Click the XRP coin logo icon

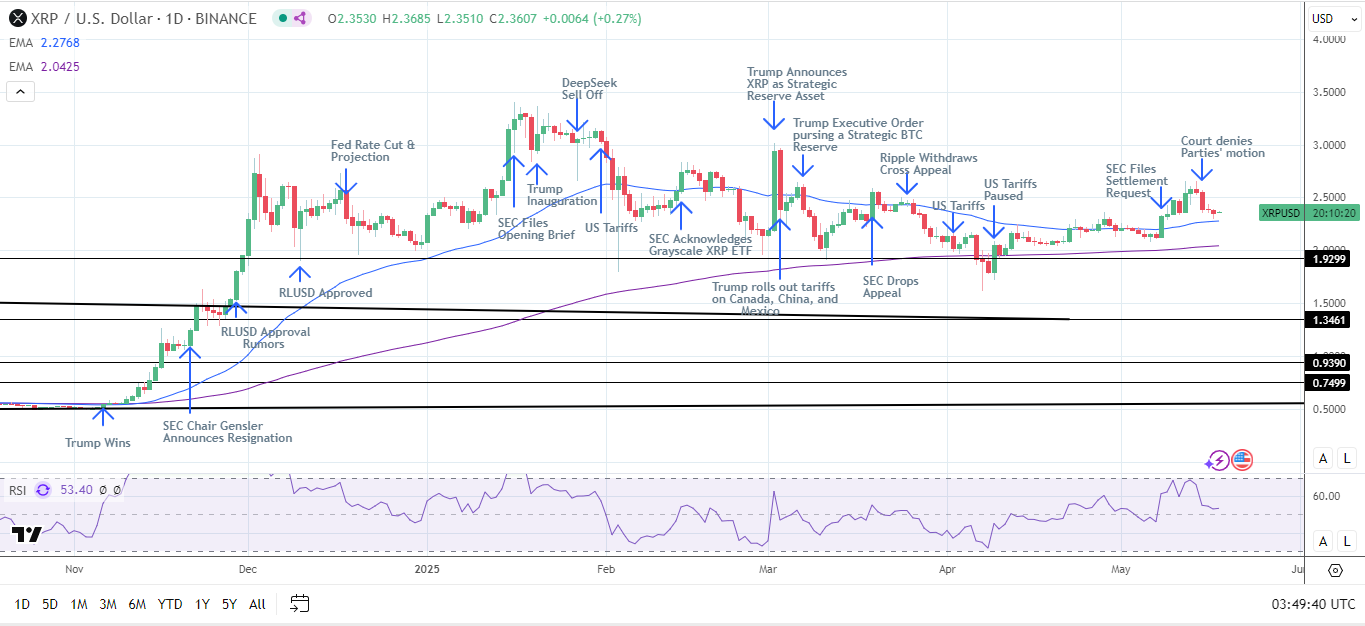pyautogui.click(x=16, y=18)
